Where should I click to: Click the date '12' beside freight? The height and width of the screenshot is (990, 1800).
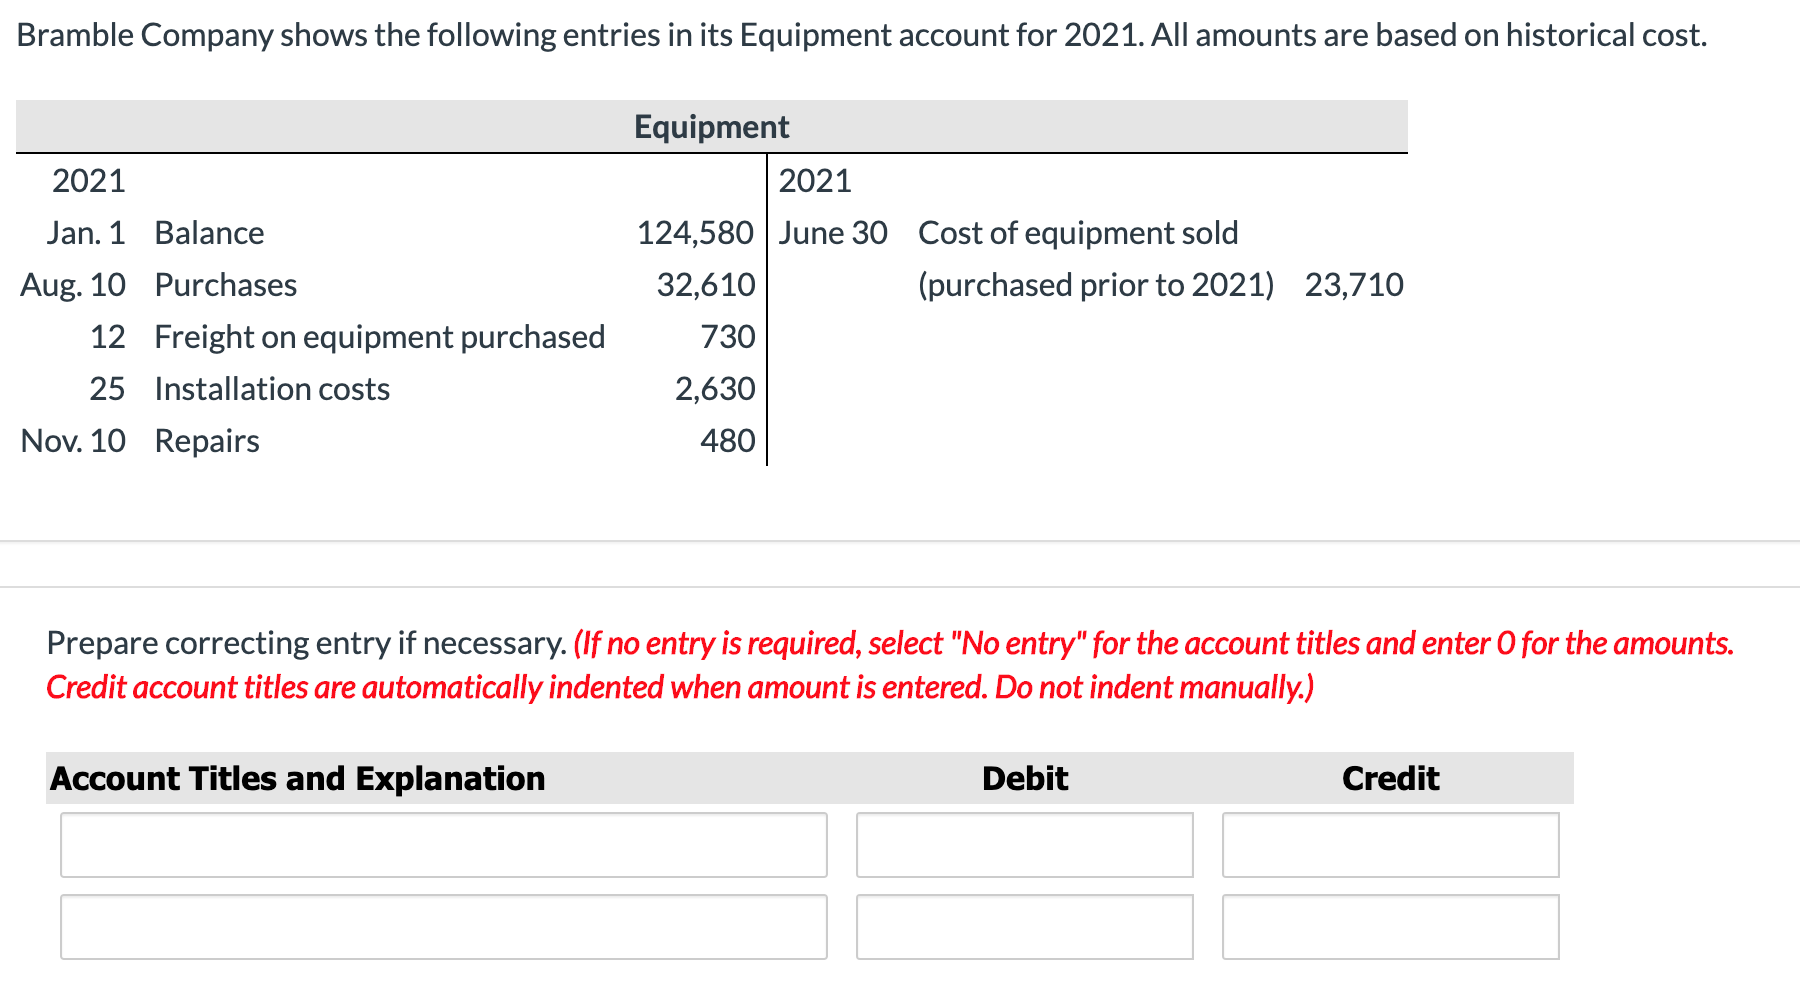coord(108,337)
